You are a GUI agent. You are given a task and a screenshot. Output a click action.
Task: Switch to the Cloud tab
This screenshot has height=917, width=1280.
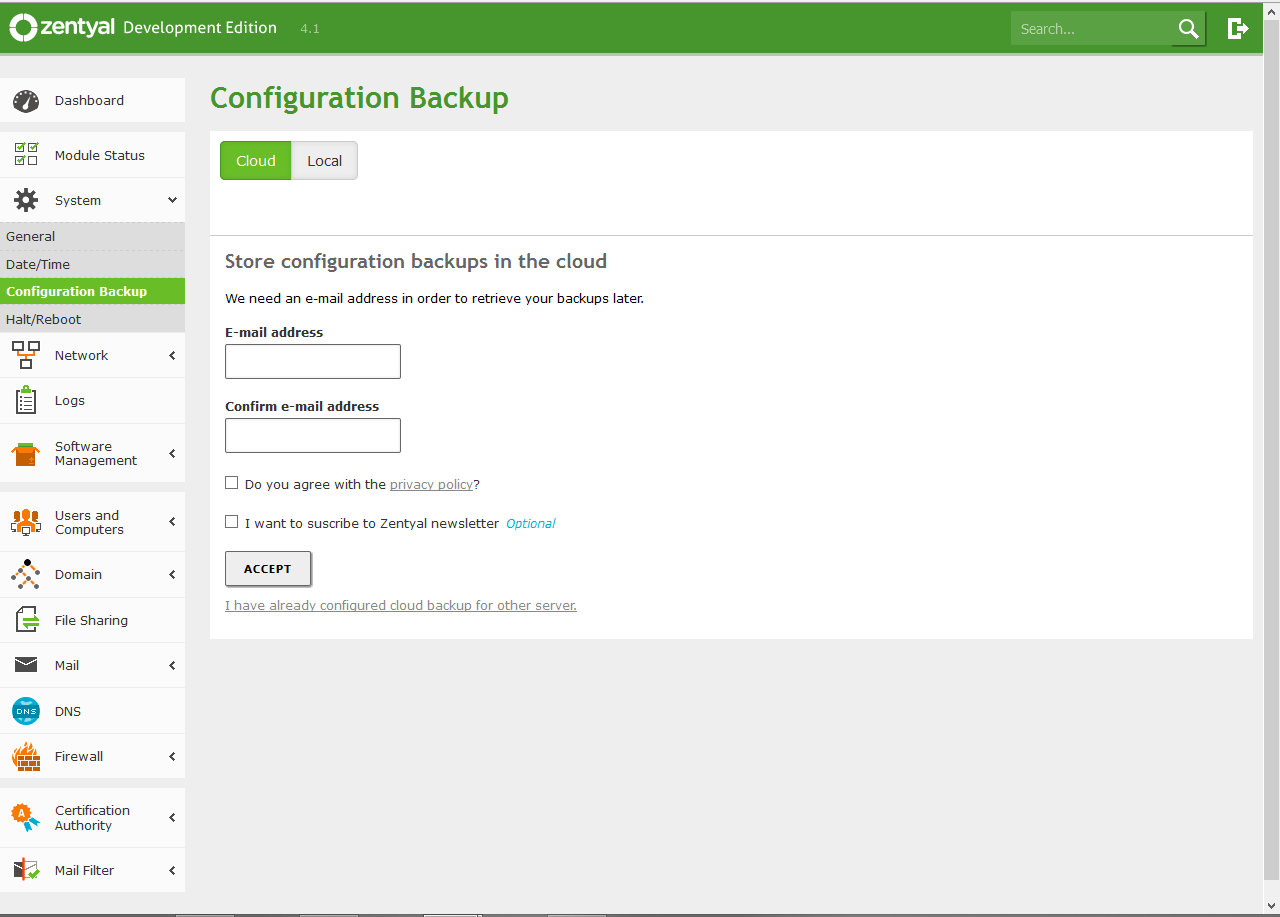(256, 161)
